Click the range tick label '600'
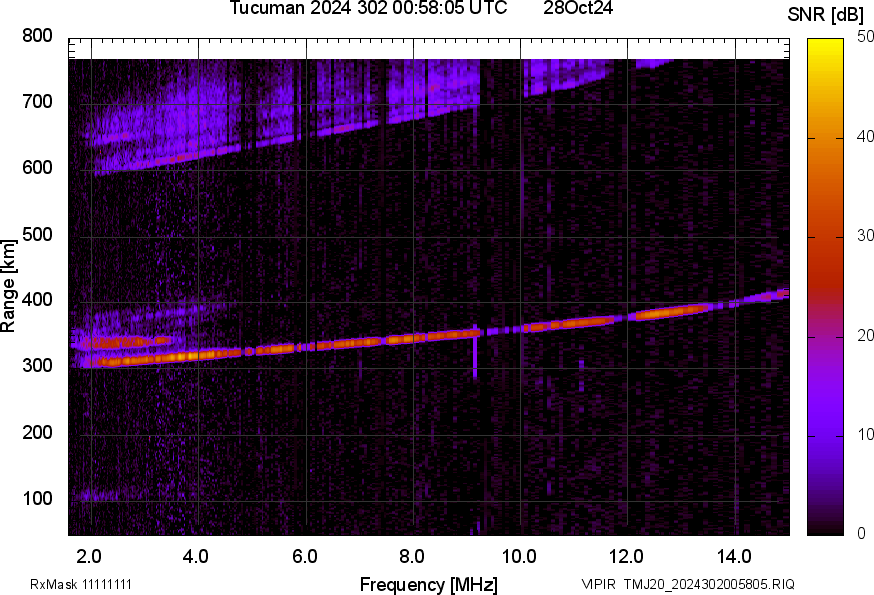Viewport: 874px width, 595px height. 37,168
